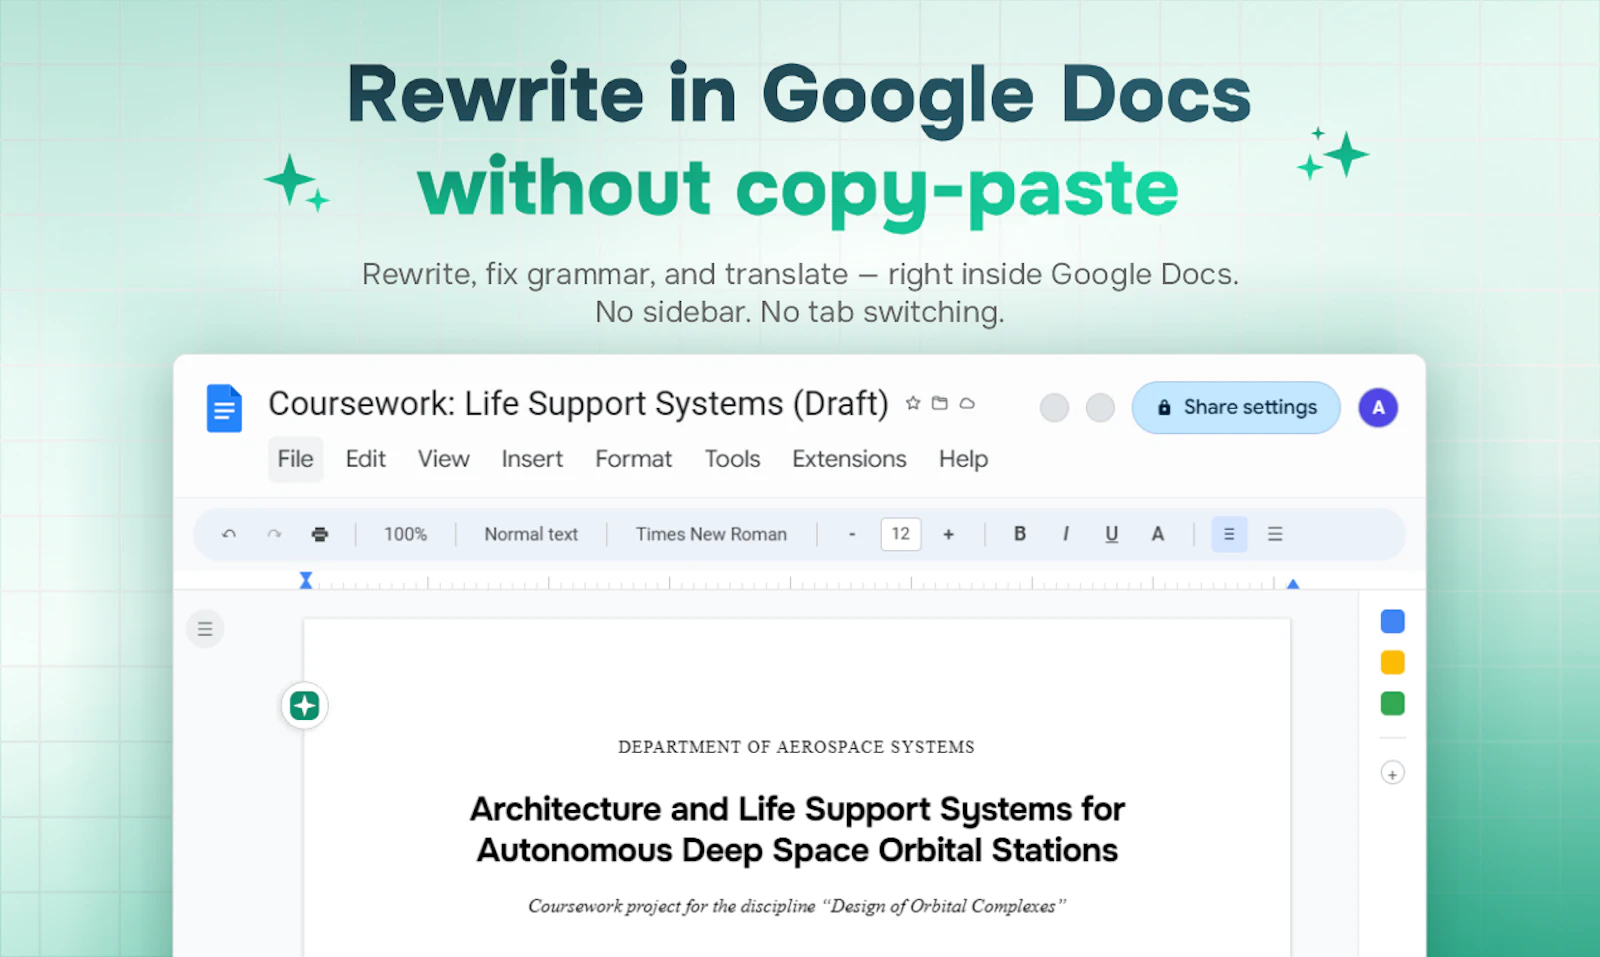Click the left indent marker on the ruler
The height and width of the screenshot is (957, 1600).
click(x=306, y=581)
